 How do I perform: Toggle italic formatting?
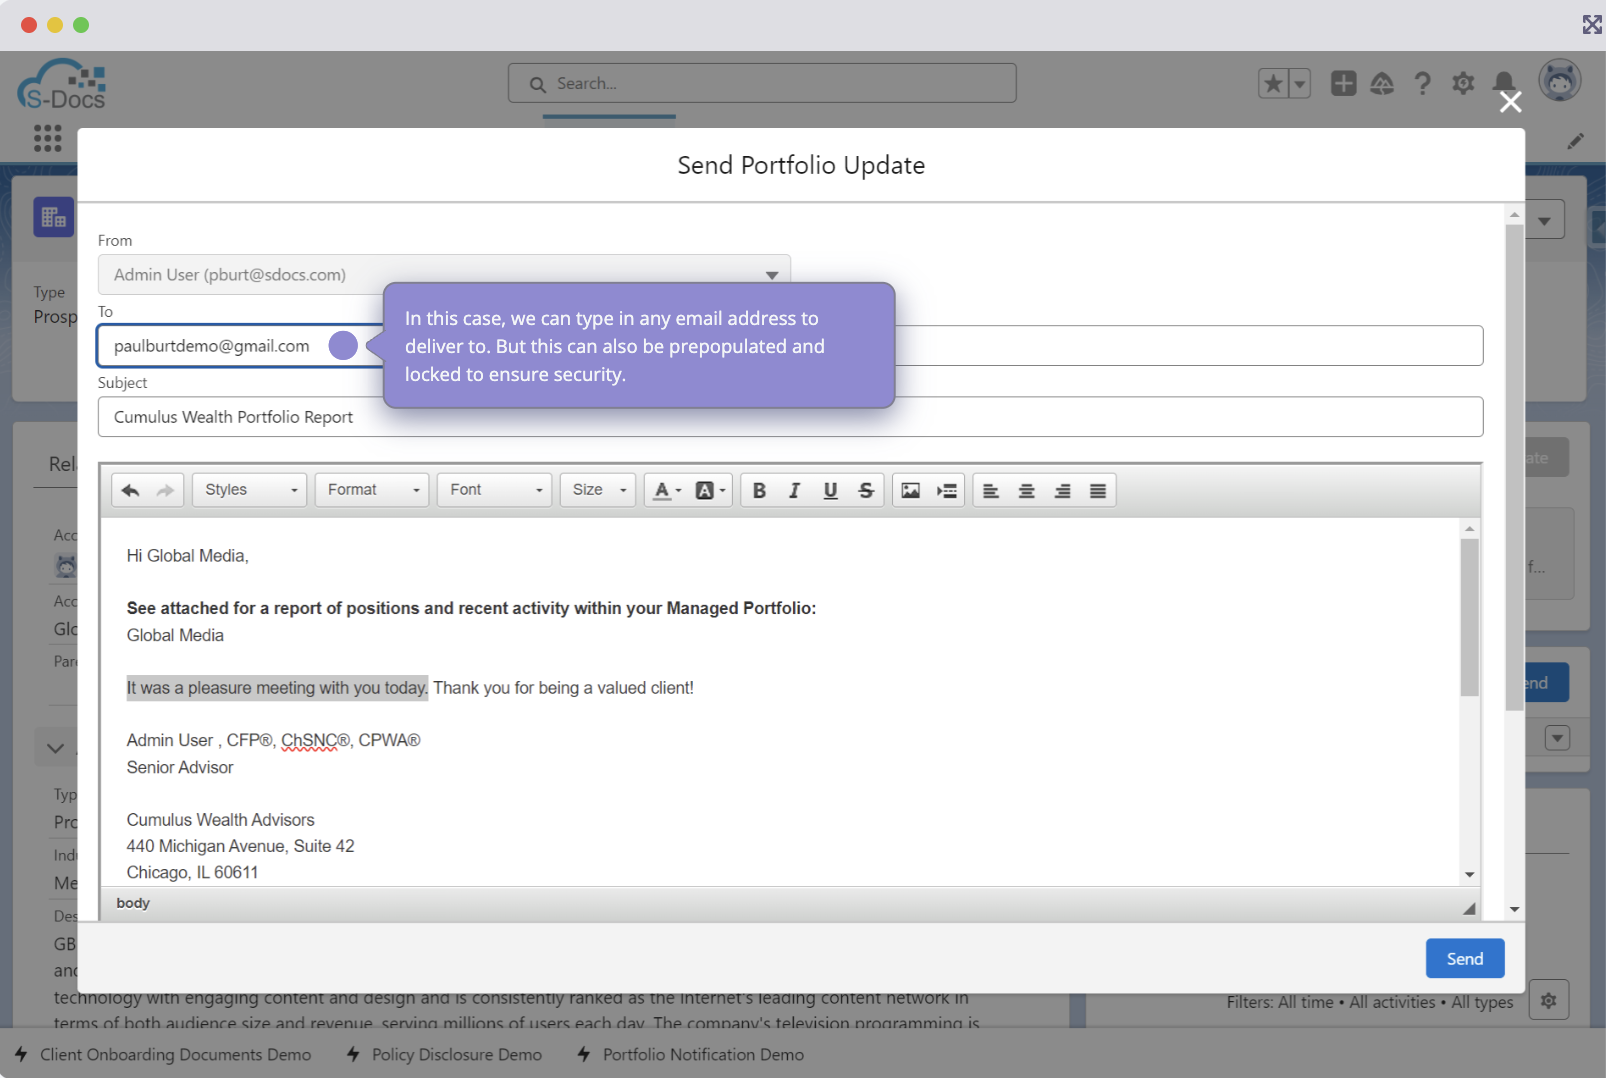tap(795, 490)
